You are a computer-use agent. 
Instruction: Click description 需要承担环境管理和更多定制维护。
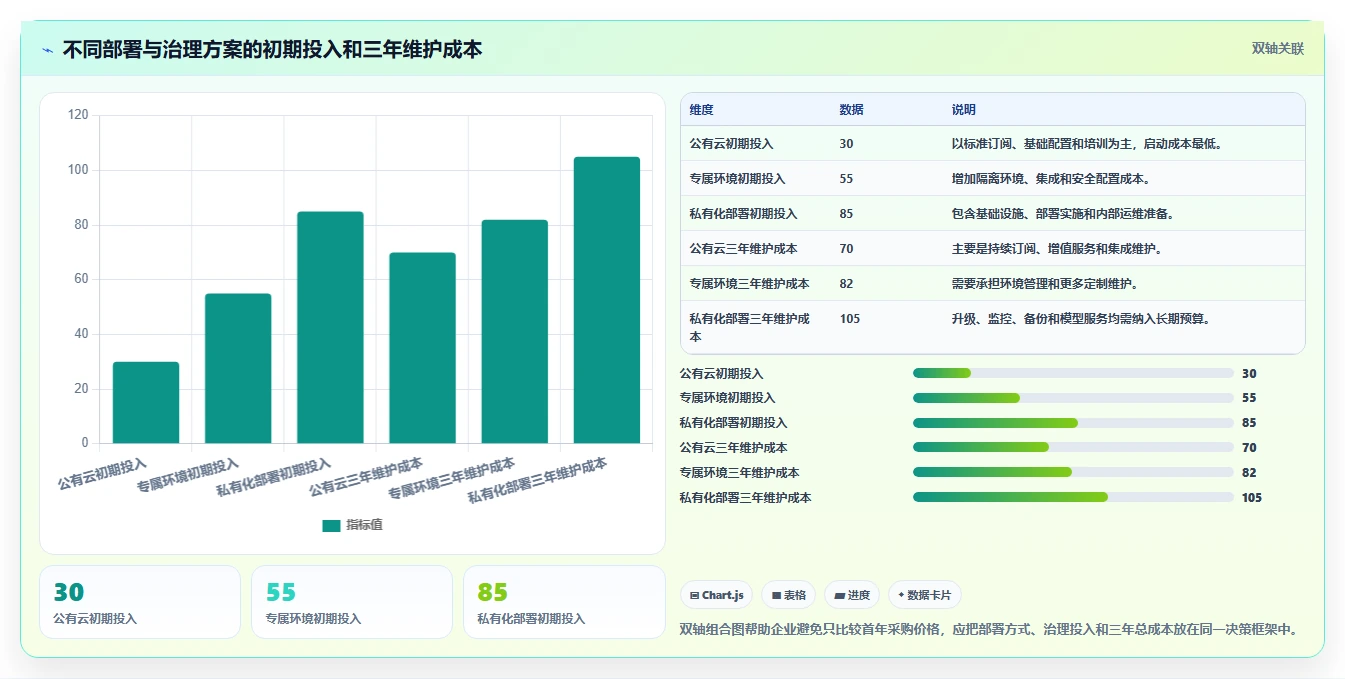tap(1044, 284)
